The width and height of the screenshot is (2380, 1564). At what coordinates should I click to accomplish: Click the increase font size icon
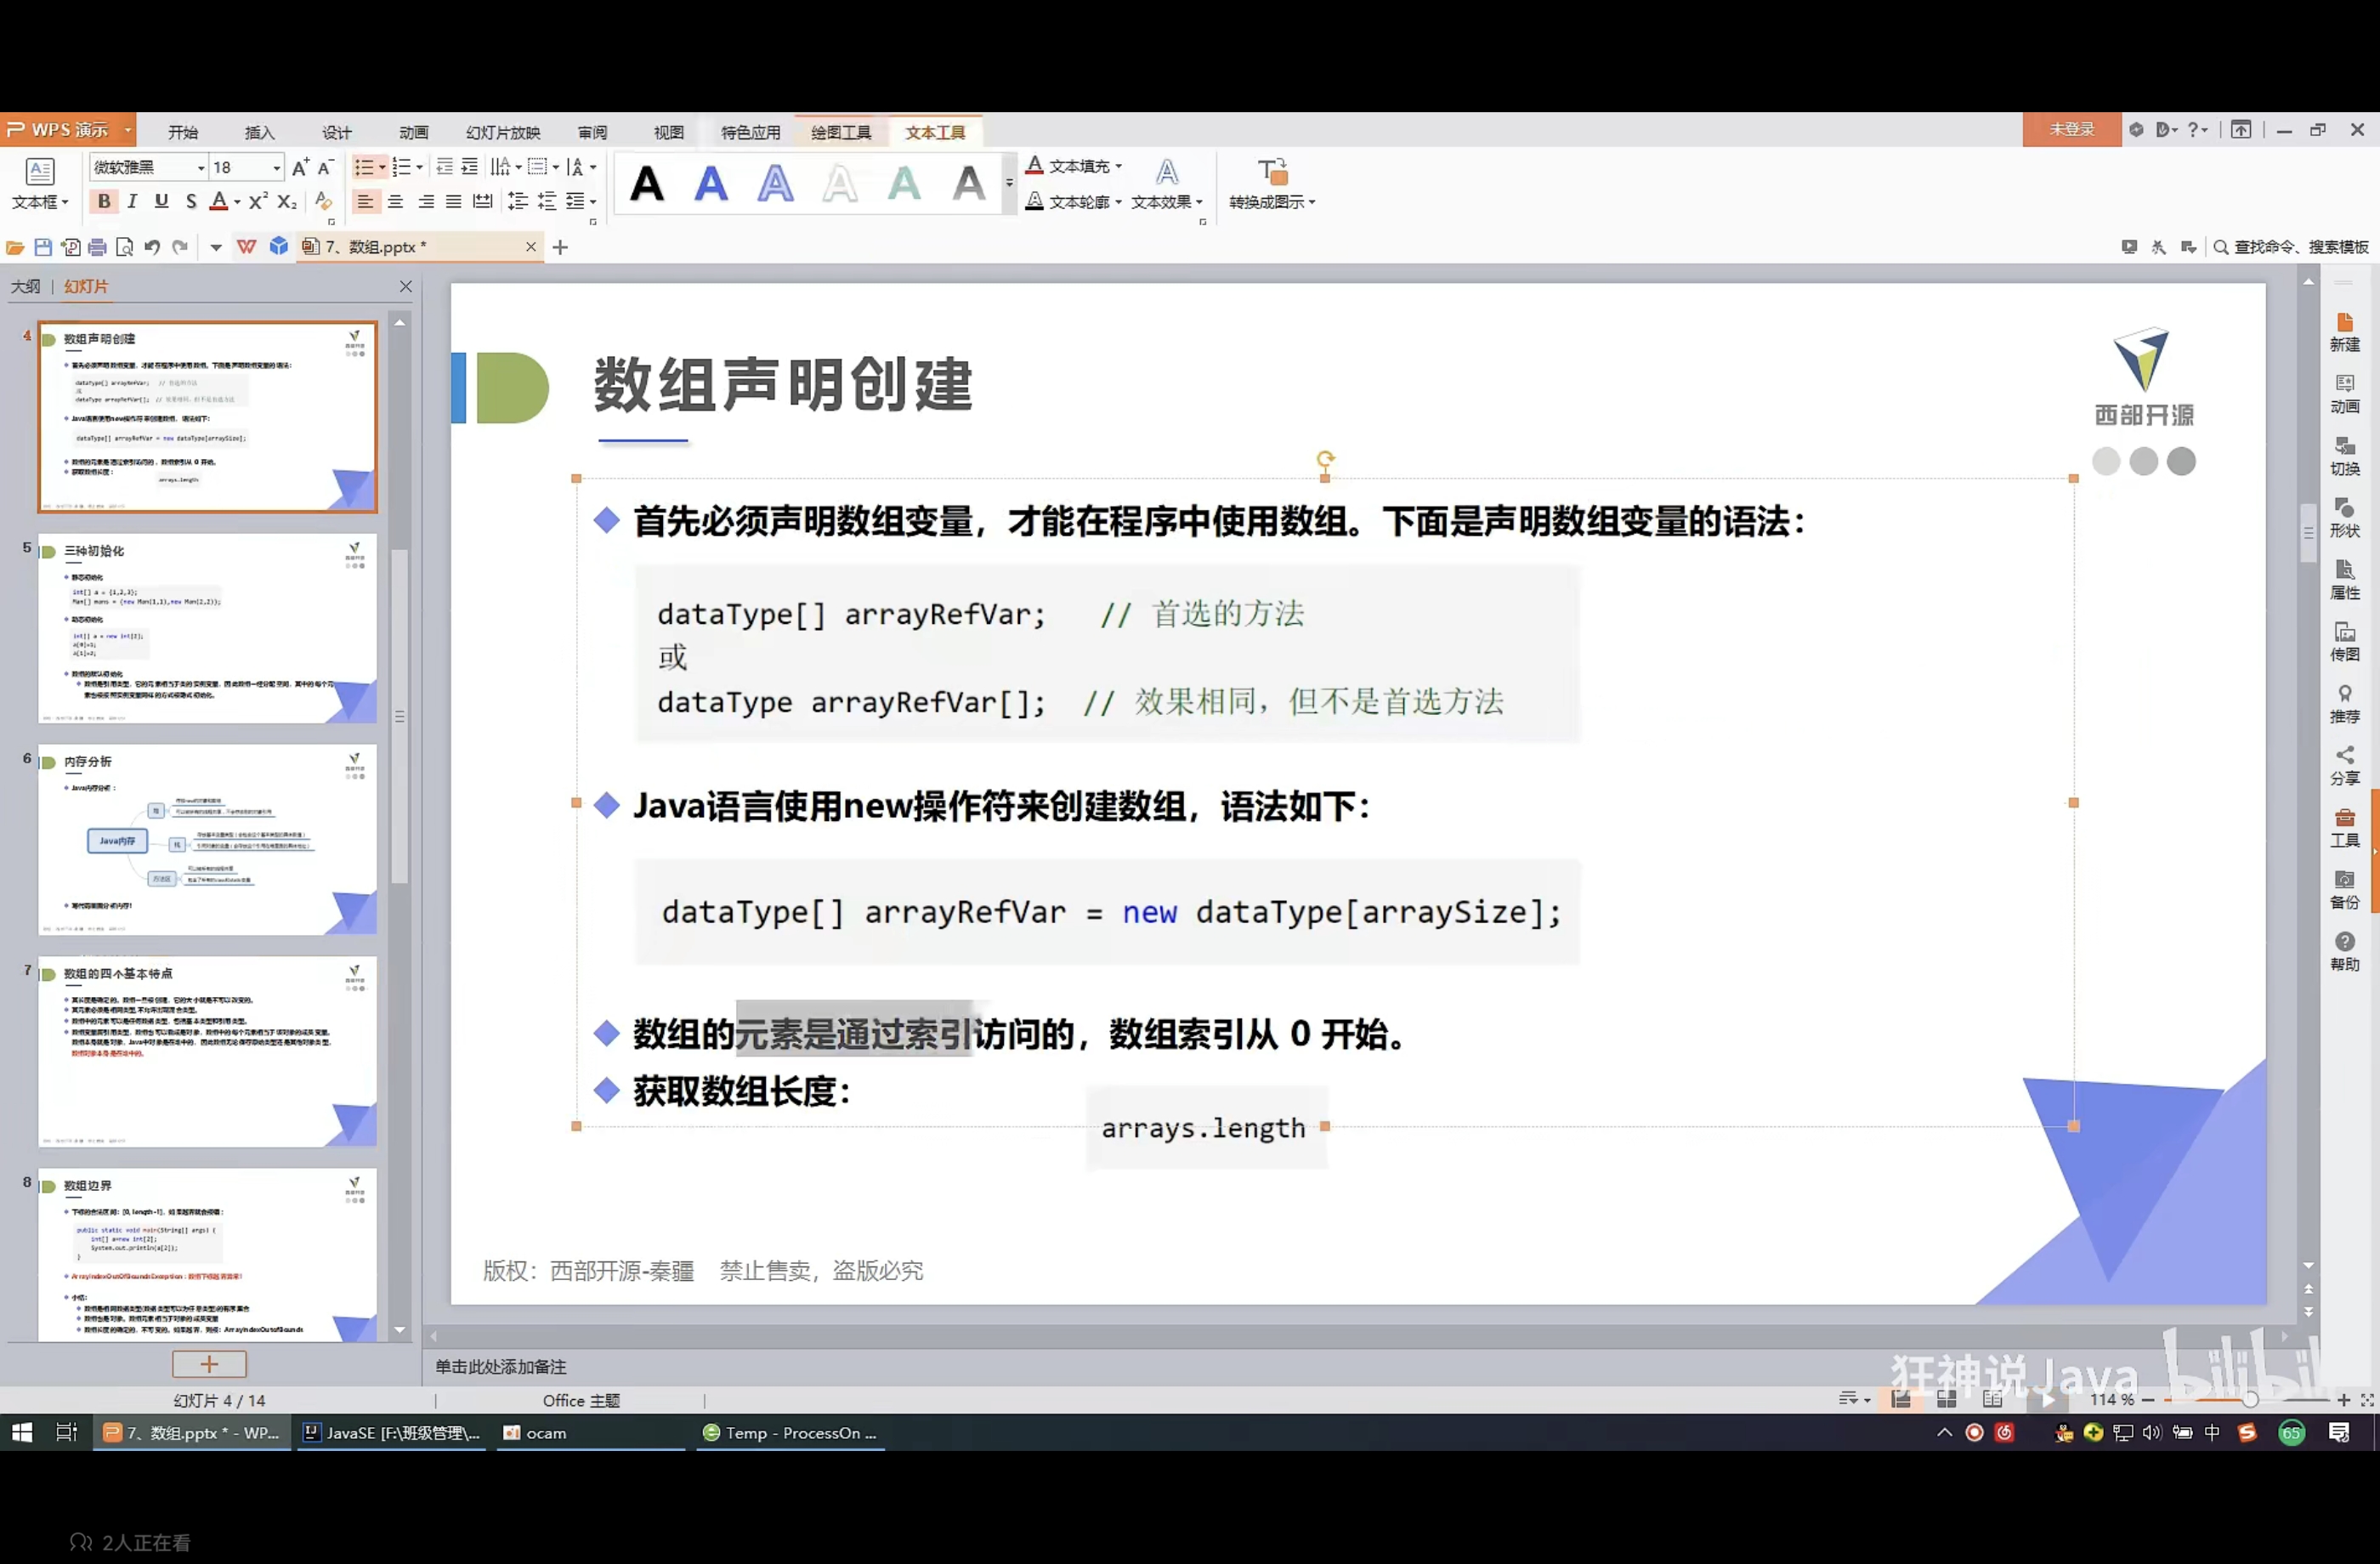point(300,168)
